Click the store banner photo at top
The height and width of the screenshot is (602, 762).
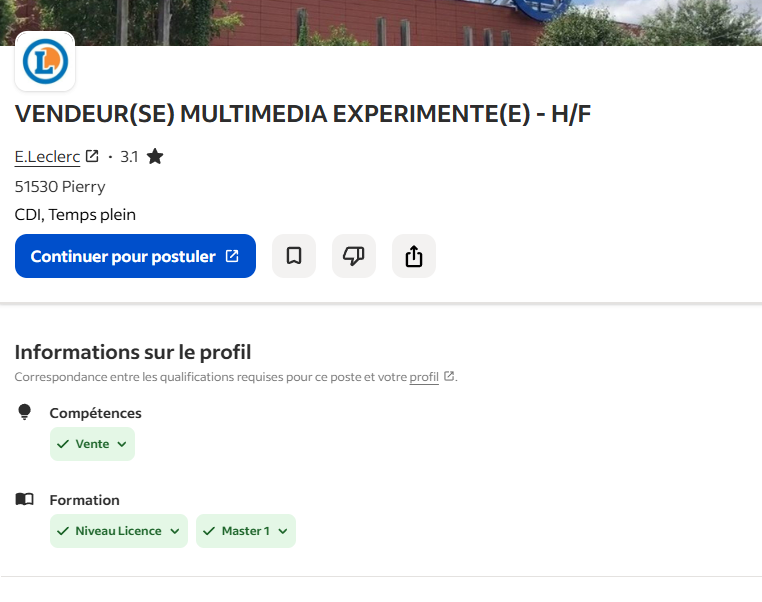click(400, 22)
